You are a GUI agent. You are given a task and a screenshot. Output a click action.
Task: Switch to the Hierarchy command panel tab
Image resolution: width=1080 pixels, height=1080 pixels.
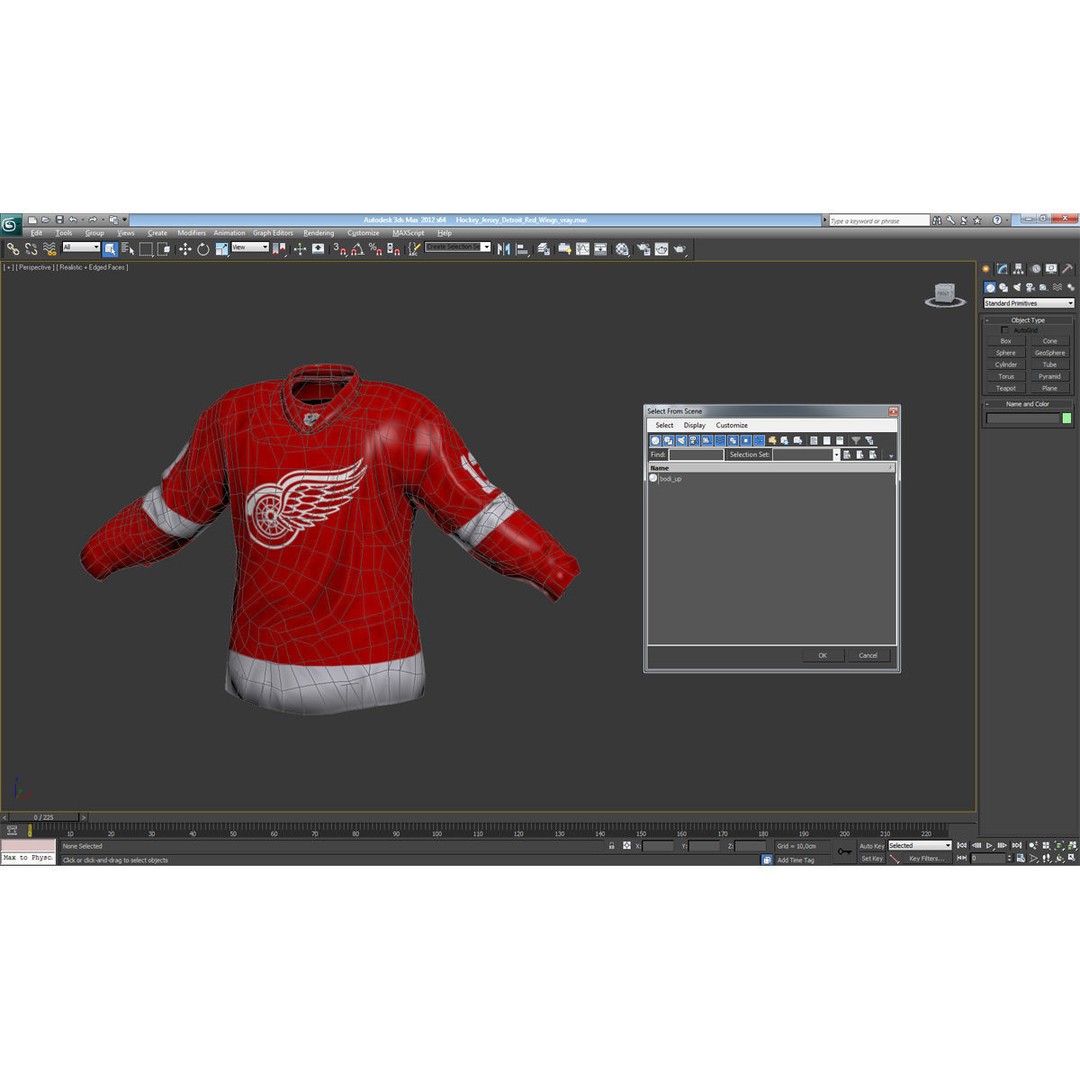coord(1018,269)
